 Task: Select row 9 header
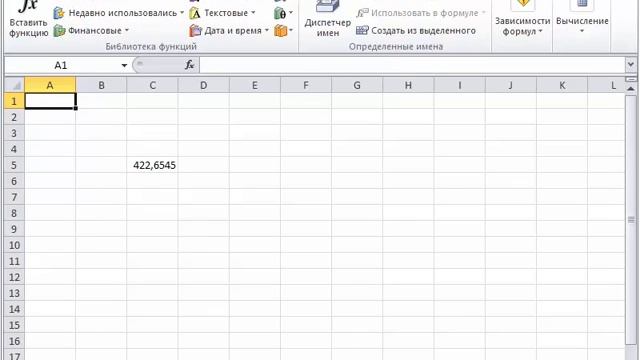click(x=14, y=229)
